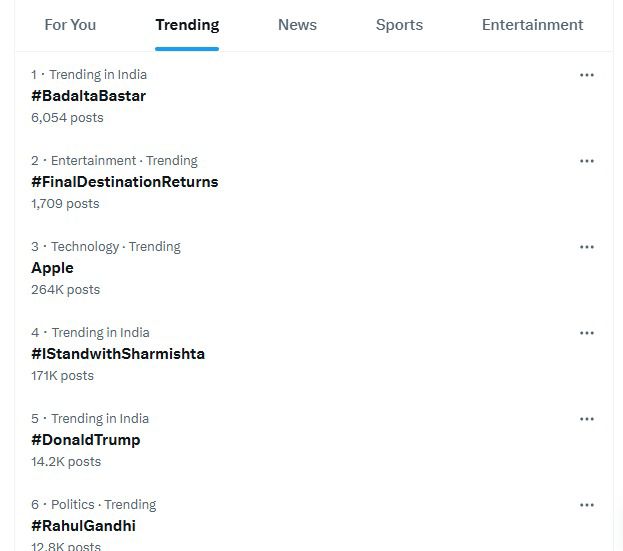Click the 6,054 posts count label

pos(67,118)
